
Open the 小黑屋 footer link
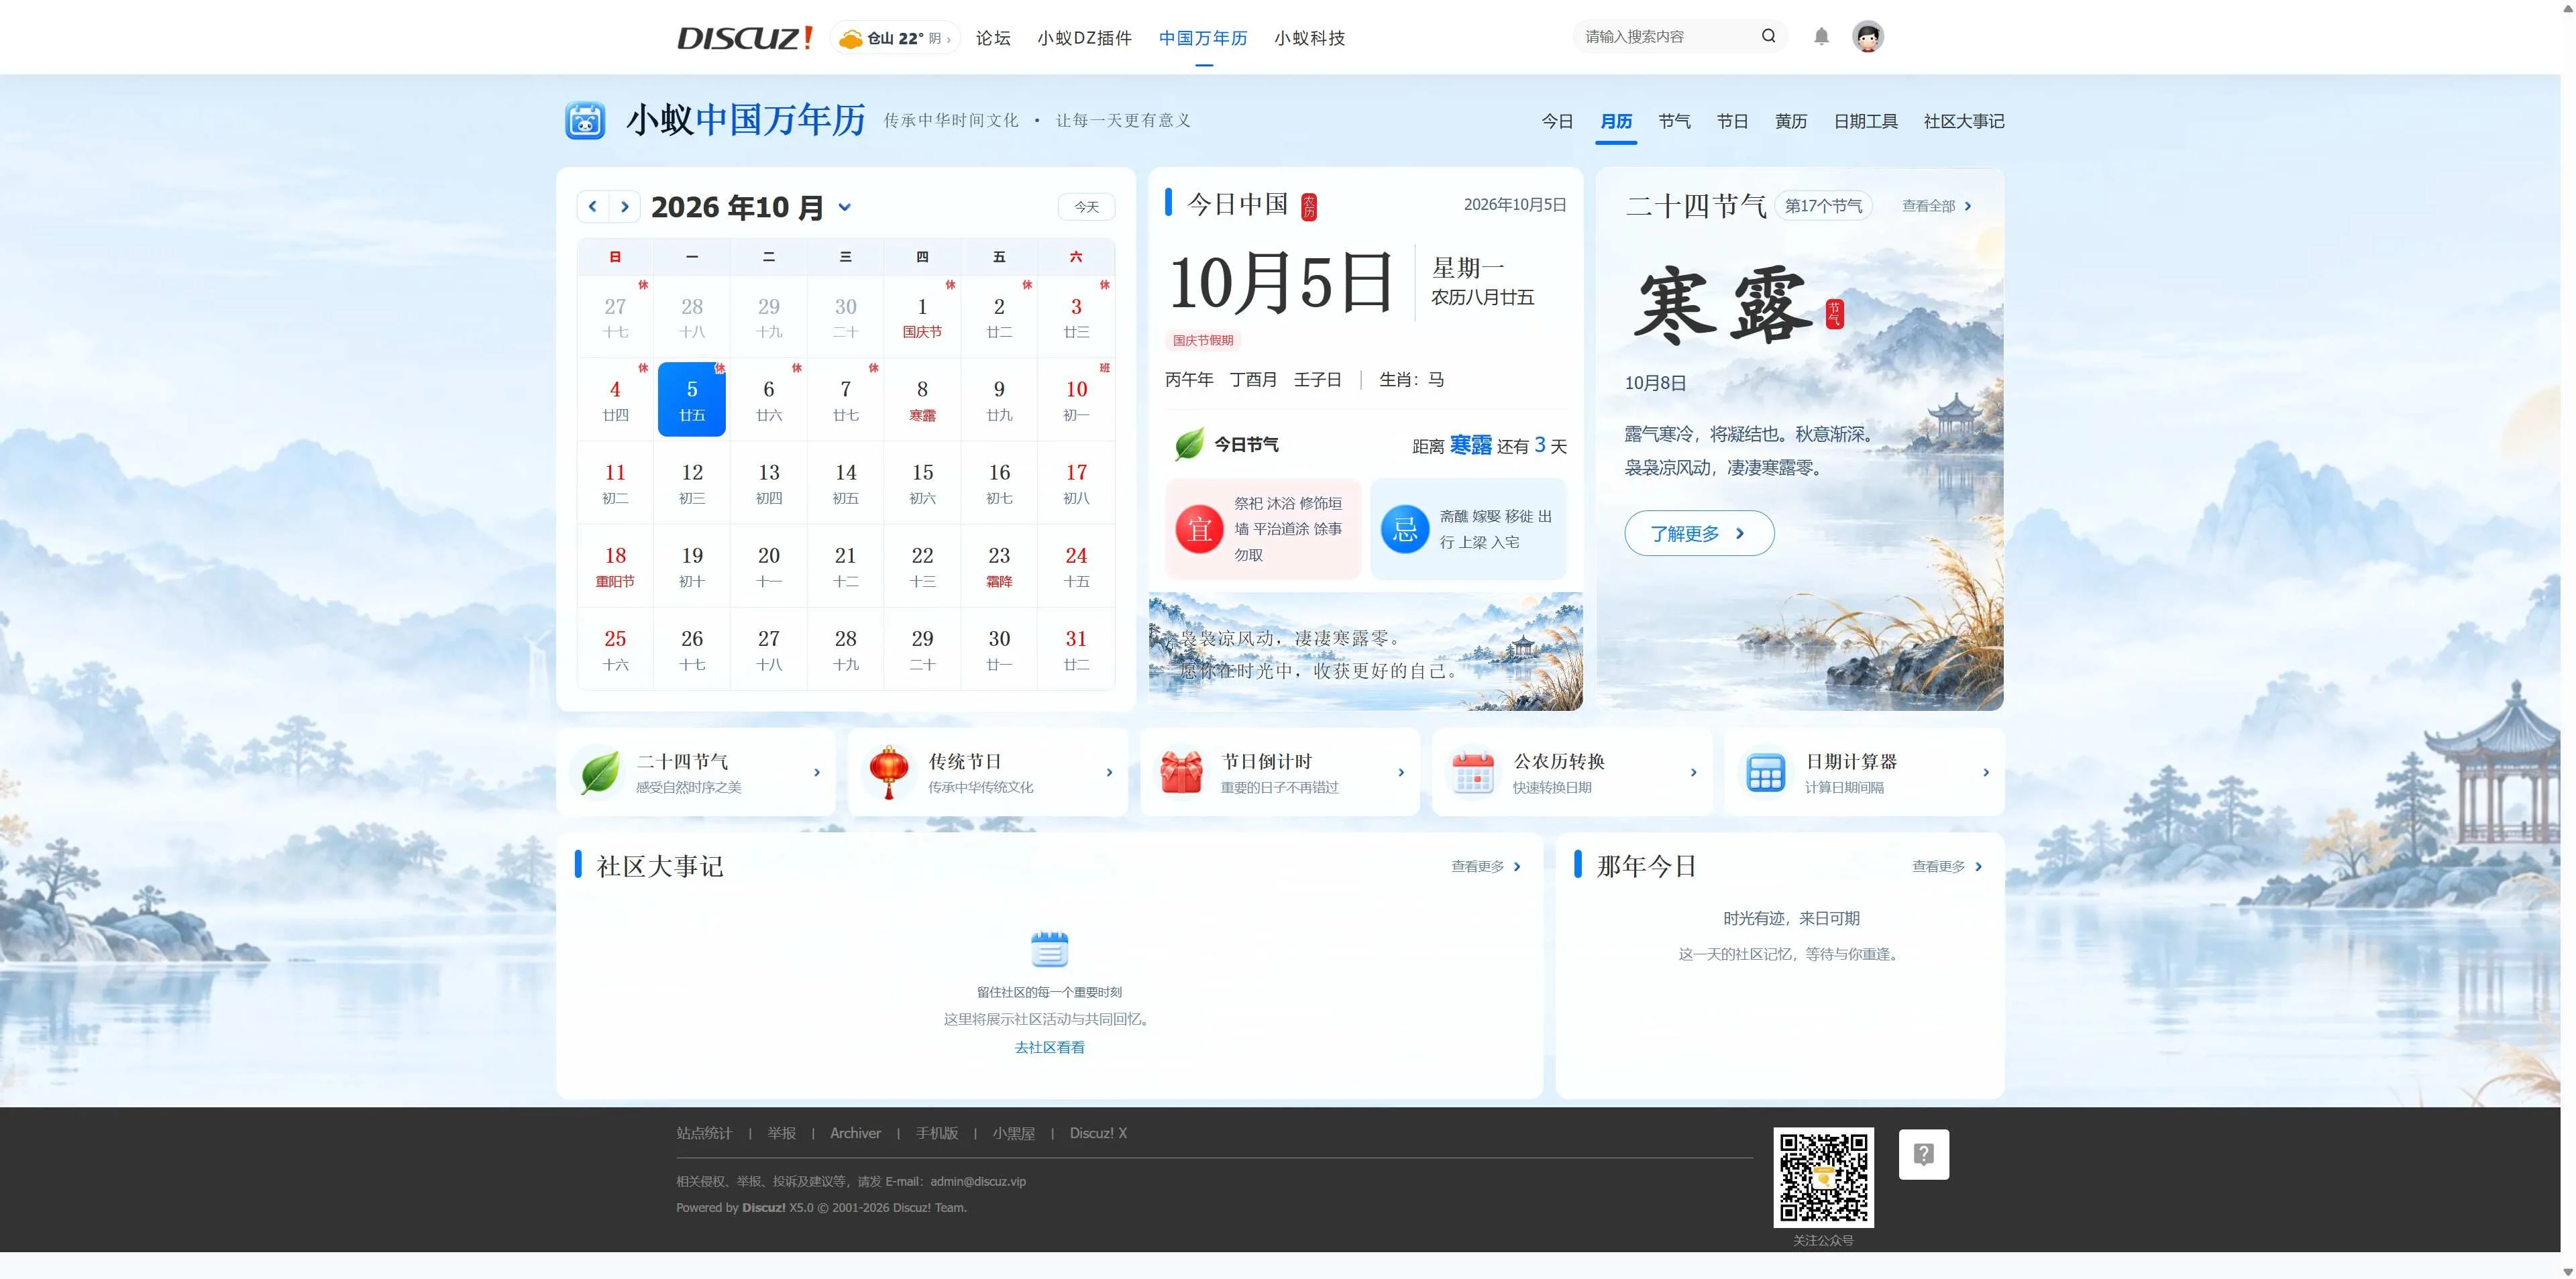[x=1013, y=1133]
